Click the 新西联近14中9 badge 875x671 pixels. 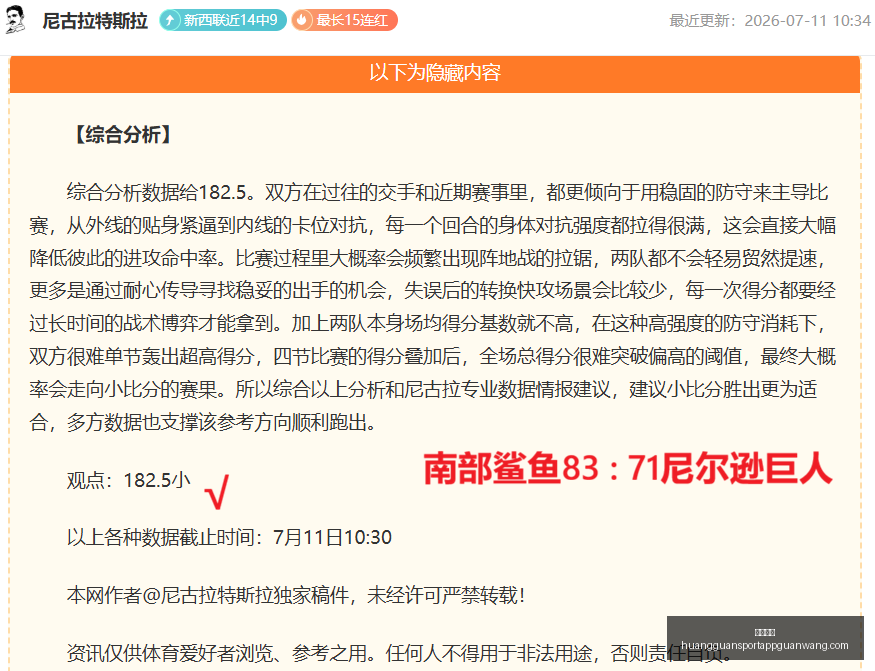coord(223,20)
